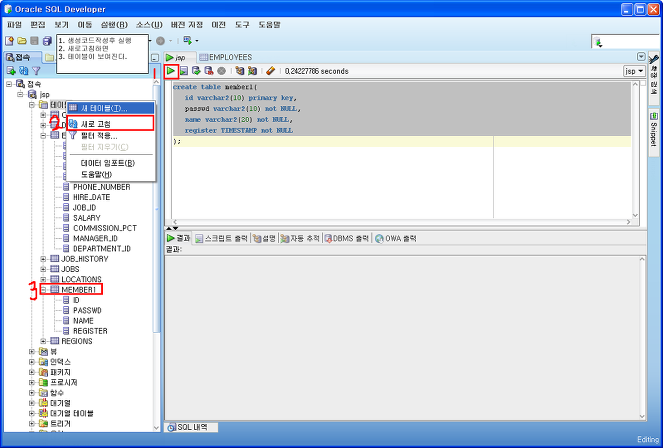The width and height of the screenshot is (663, 448).
Task: Click the Save icon in main toolbar
Action: click(34, 41)
